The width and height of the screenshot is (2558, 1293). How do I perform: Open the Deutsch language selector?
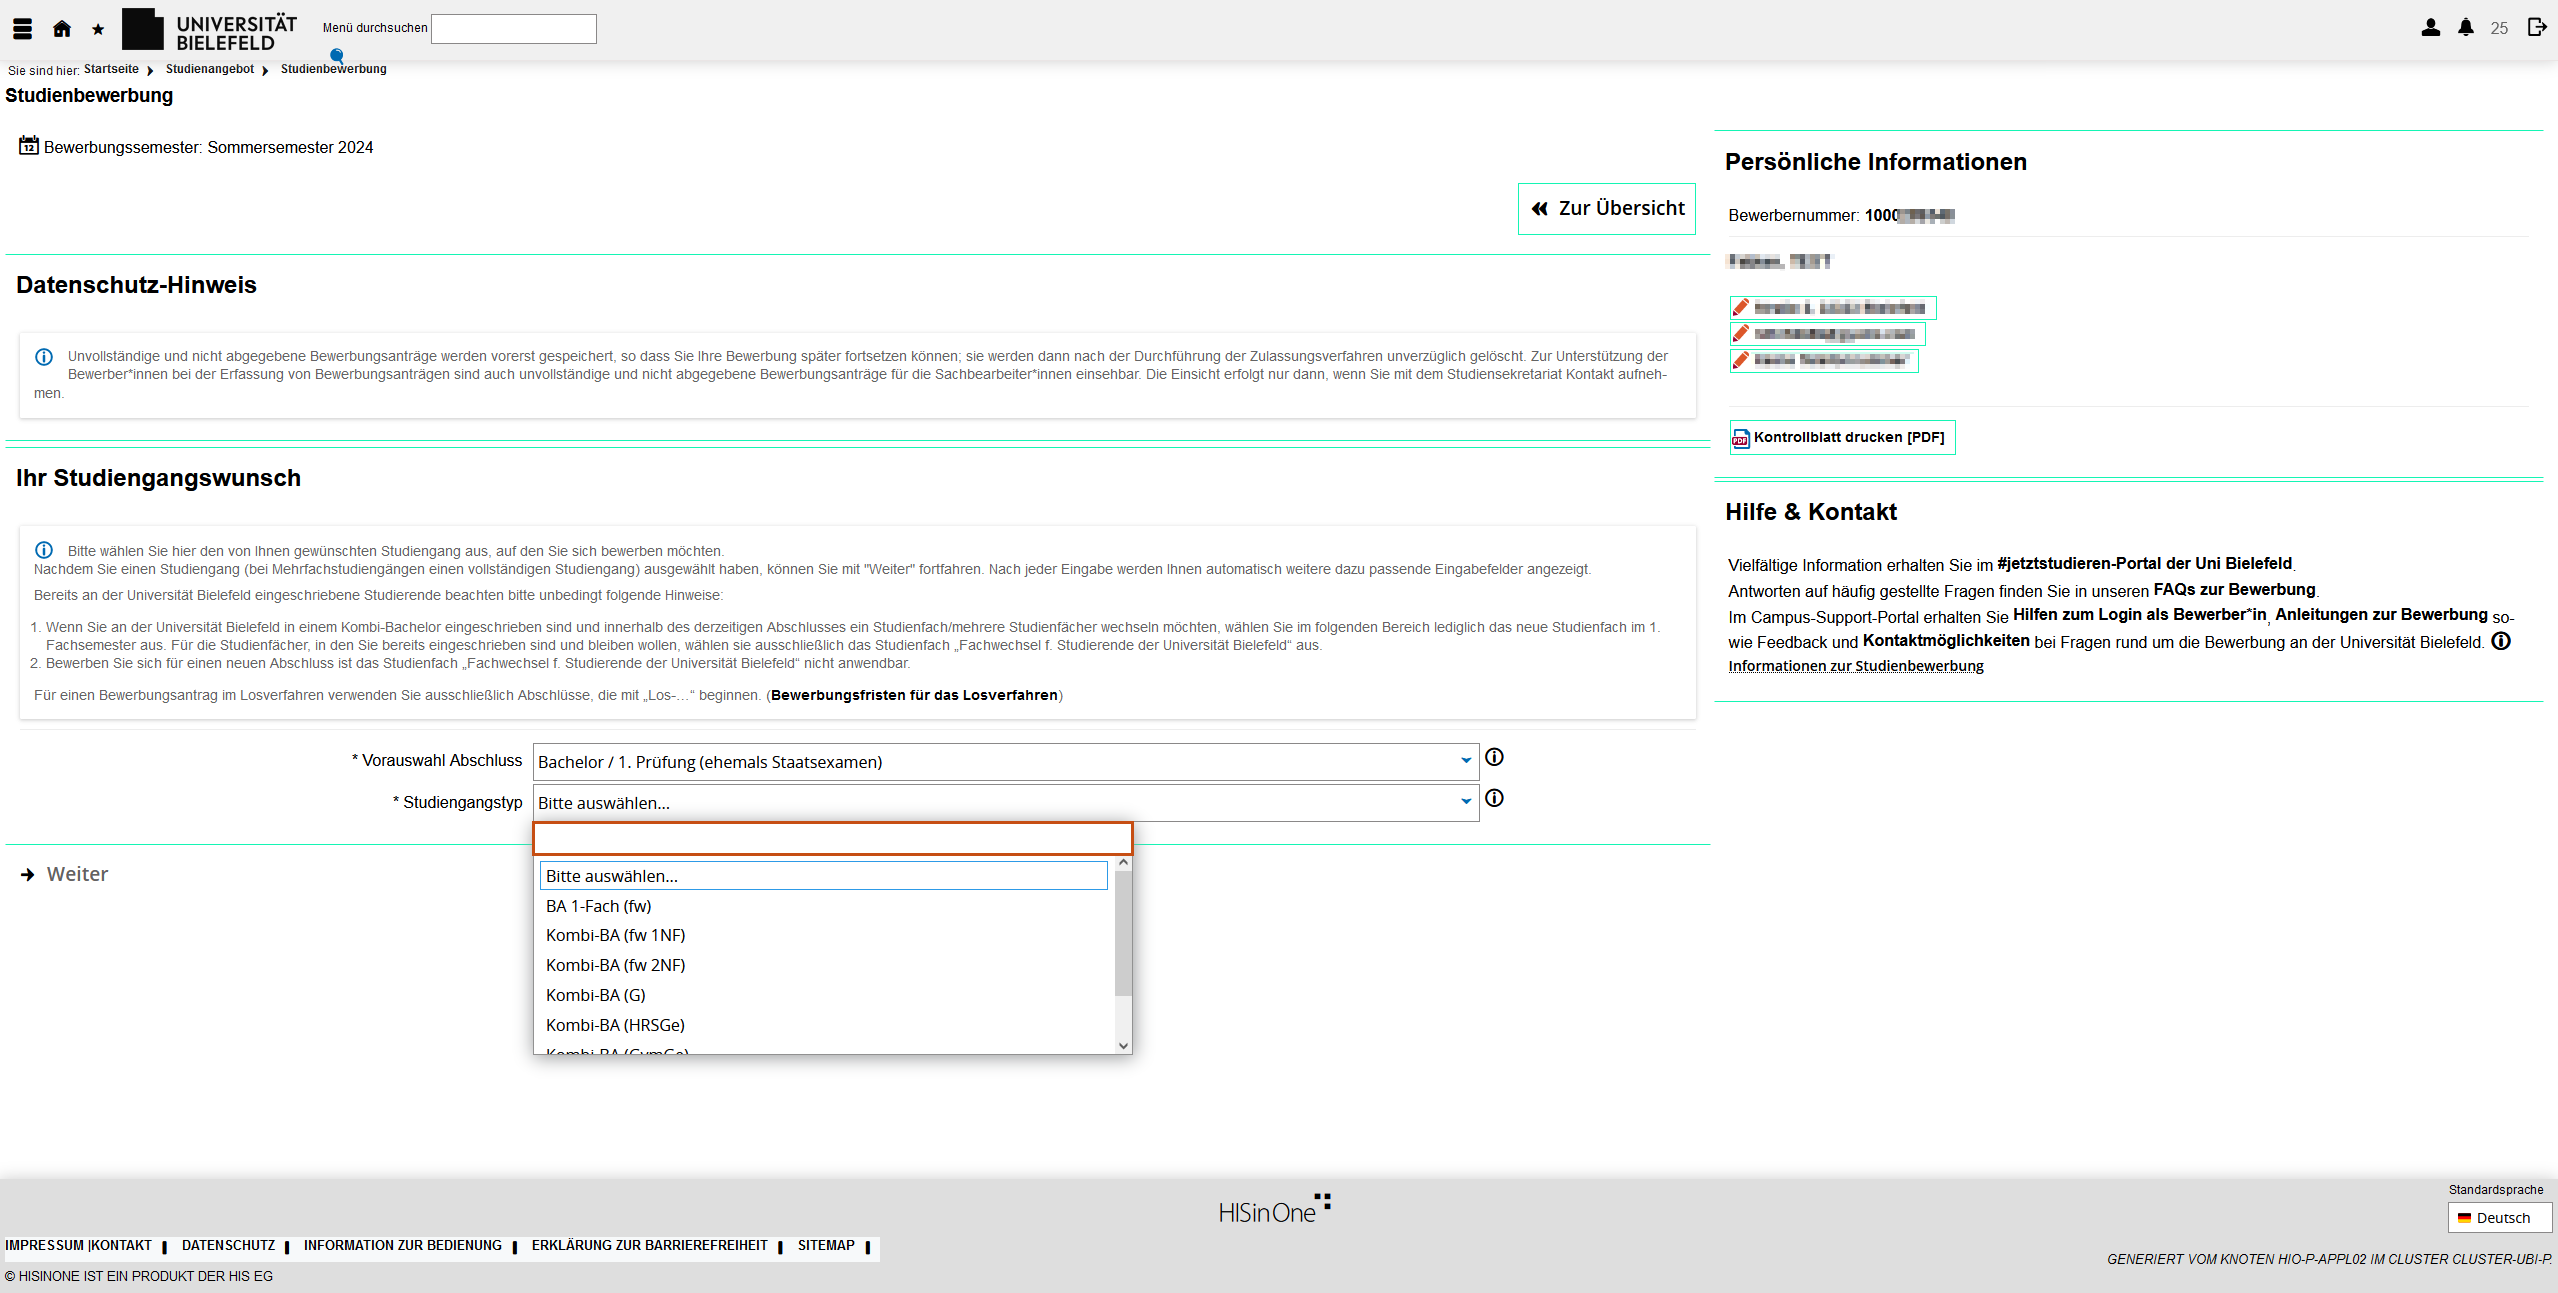2498,1217
